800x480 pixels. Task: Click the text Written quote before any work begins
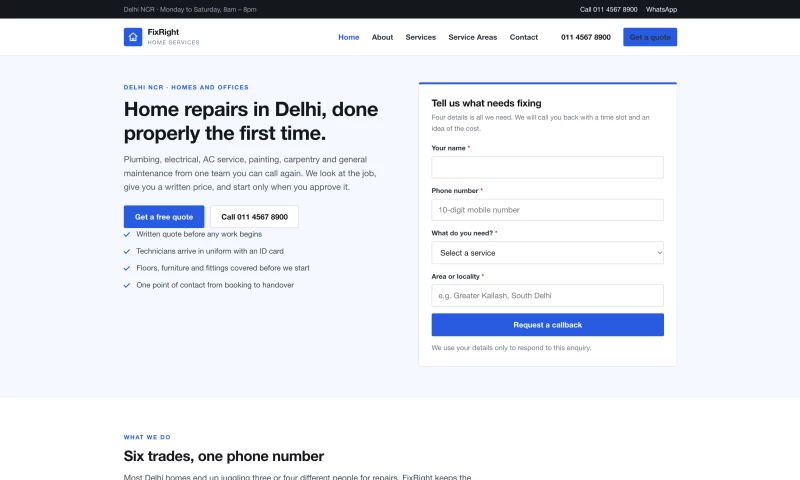199,234
